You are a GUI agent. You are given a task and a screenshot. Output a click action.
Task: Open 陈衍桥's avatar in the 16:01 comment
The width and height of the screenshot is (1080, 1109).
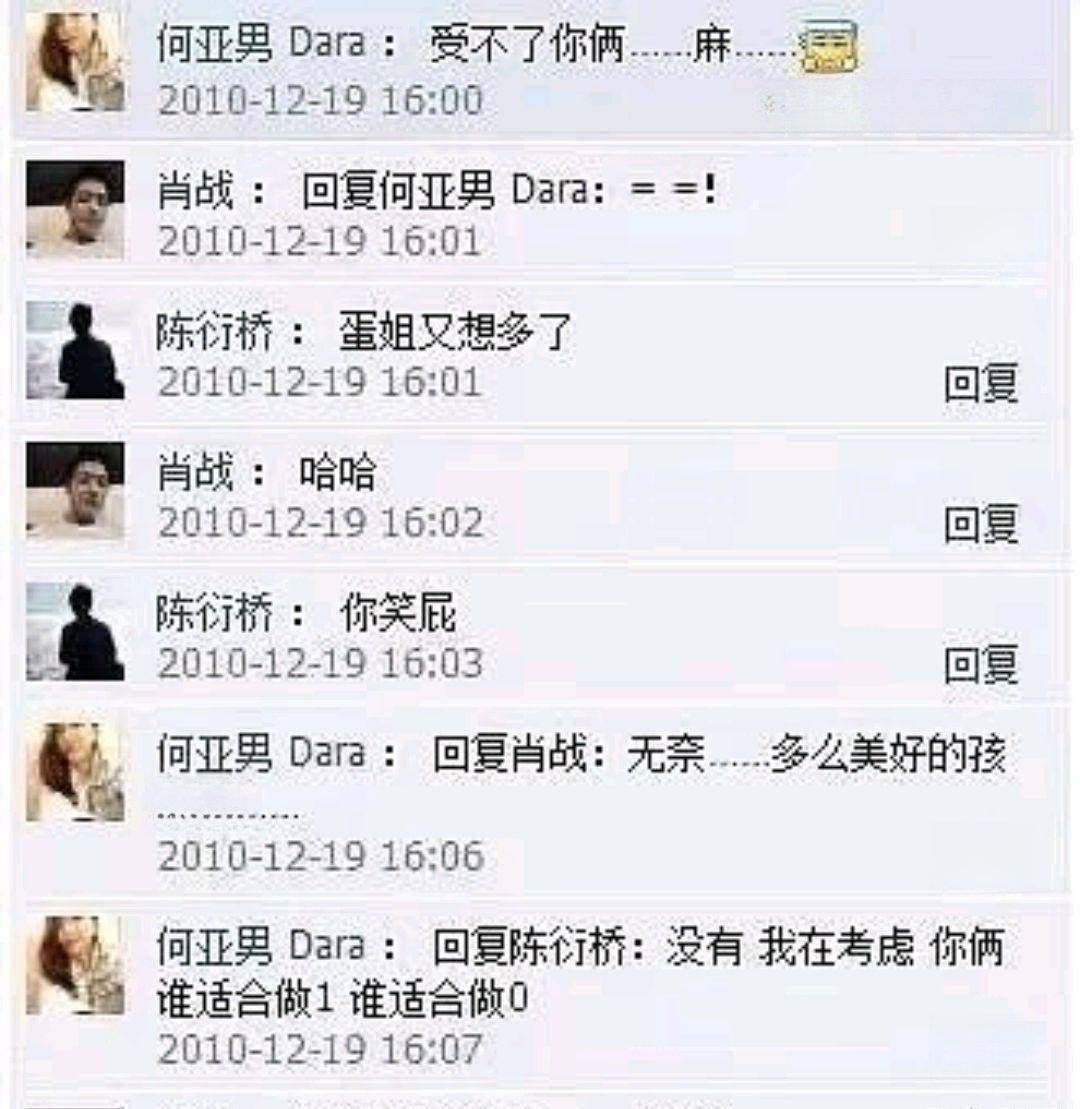pos(75,350)
